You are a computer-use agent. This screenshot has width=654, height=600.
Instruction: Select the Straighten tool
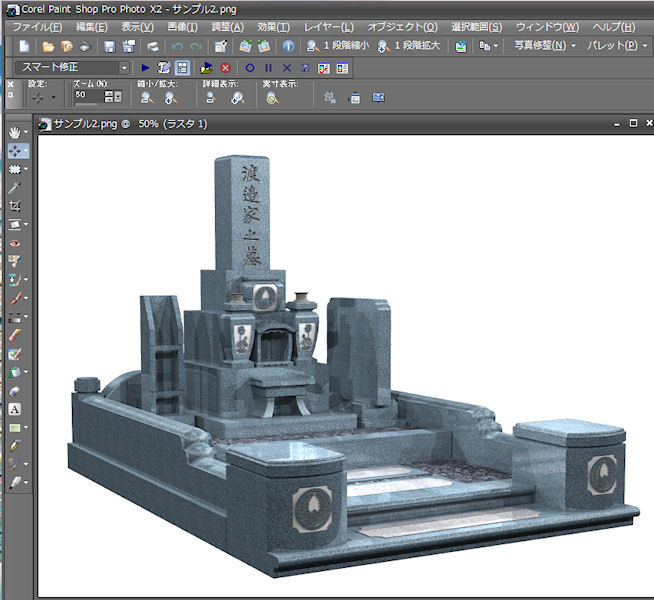(x=15, y=225)
